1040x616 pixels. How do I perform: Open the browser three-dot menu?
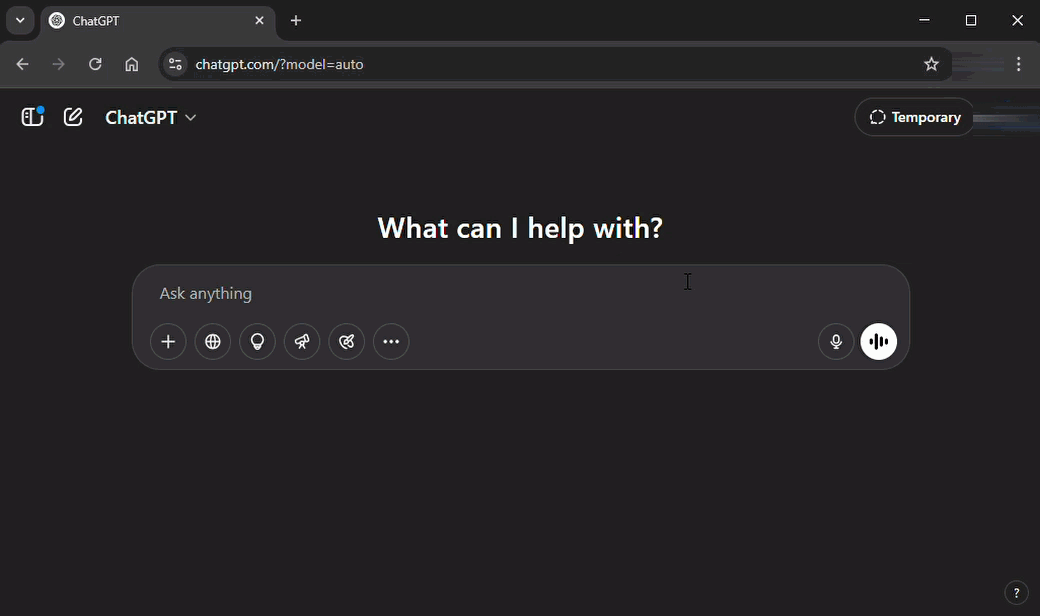1019,64
